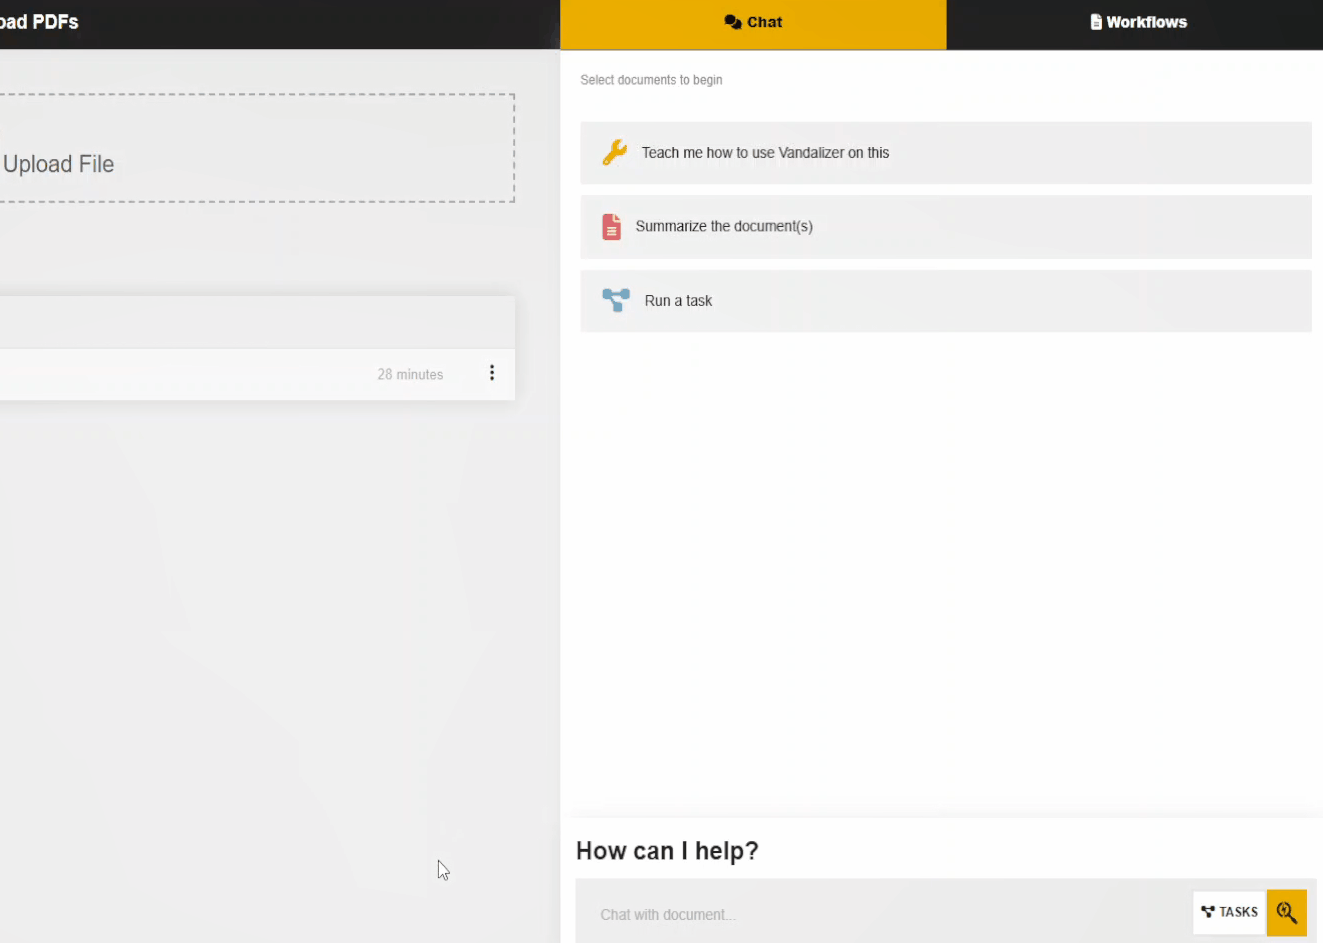1323x943 pixels.
Task: Switch to the Chat tab
Action: [x=753, y=23]
